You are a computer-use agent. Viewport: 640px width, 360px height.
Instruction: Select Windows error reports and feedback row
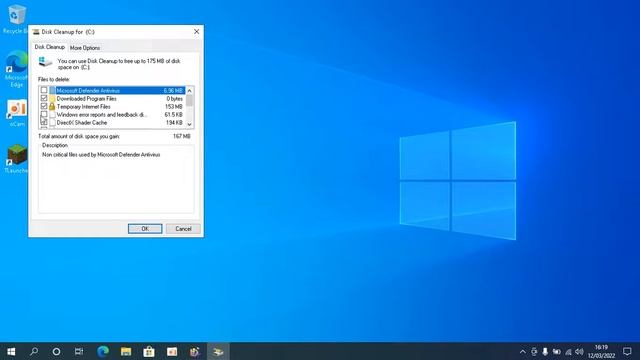[113, 114]
